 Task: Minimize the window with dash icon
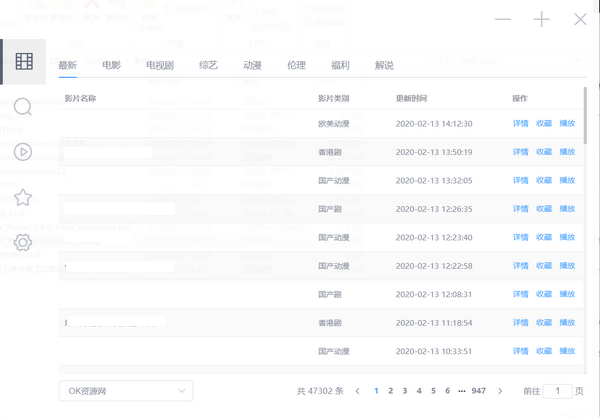(x=503, y=20)
